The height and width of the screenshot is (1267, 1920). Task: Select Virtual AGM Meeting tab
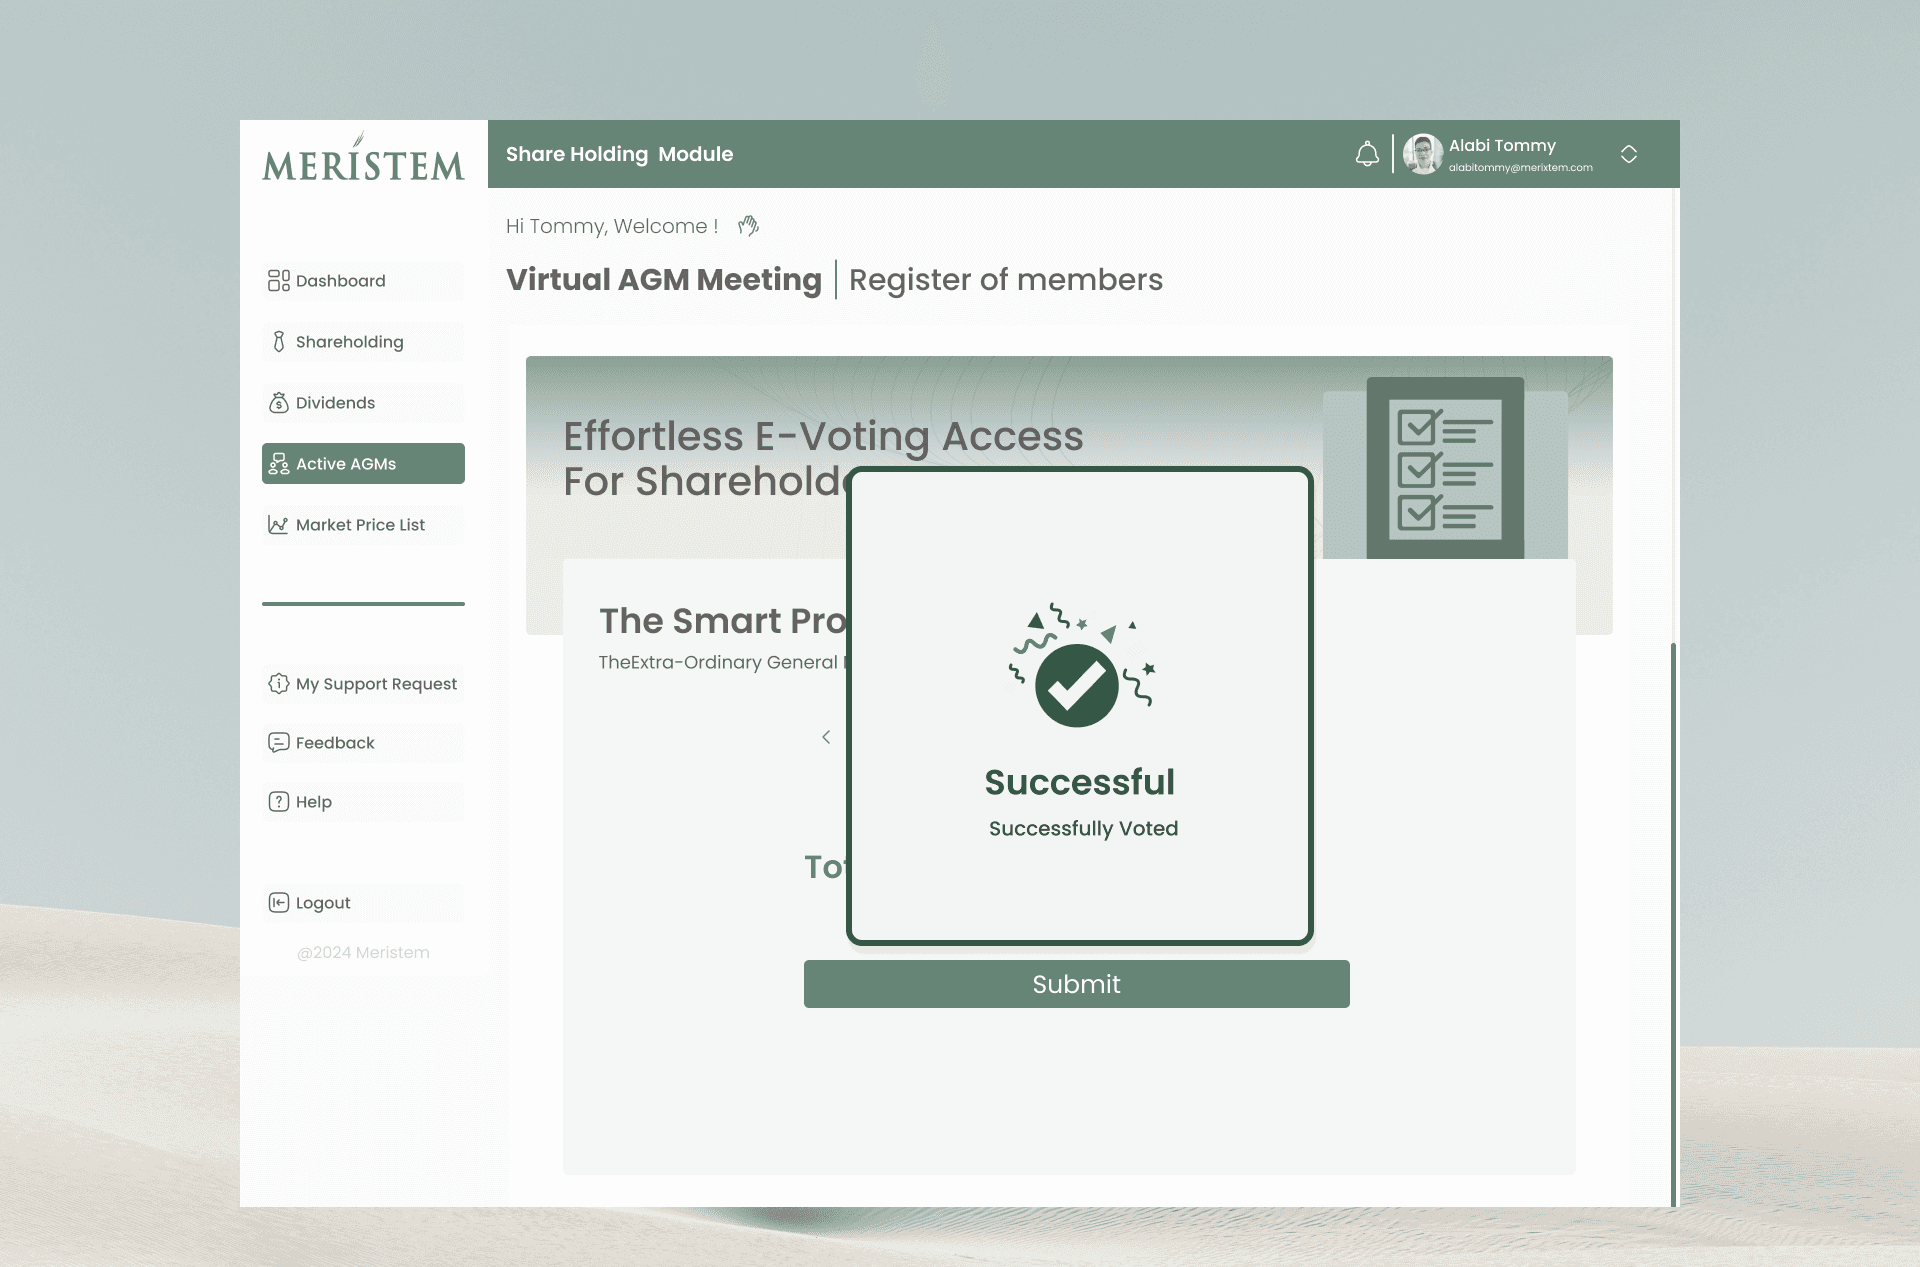point(663,280)
